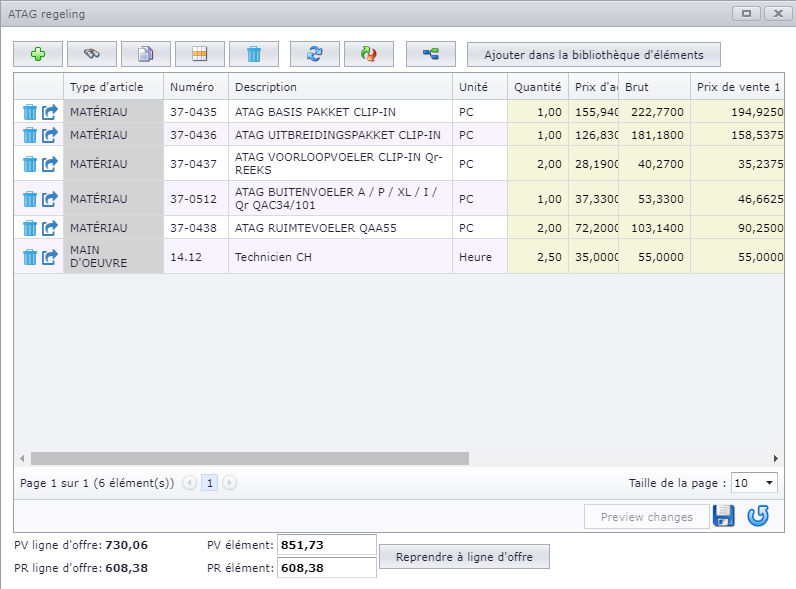Click sale price value 35,2375

[x=760, y=164]
